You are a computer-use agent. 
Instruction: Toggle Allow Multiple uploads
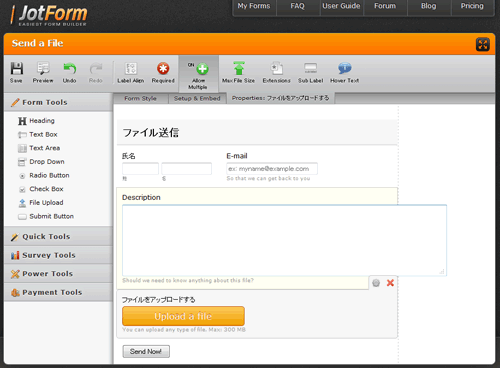(198, 75)
